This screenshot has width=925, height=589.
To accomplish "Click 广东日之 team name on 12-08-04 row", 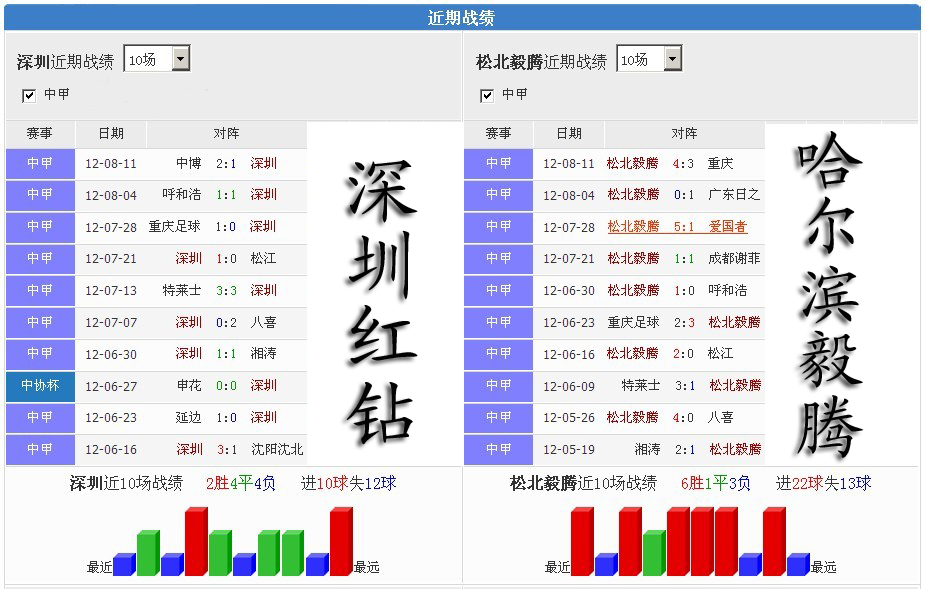I will click(x=734, y=195).
